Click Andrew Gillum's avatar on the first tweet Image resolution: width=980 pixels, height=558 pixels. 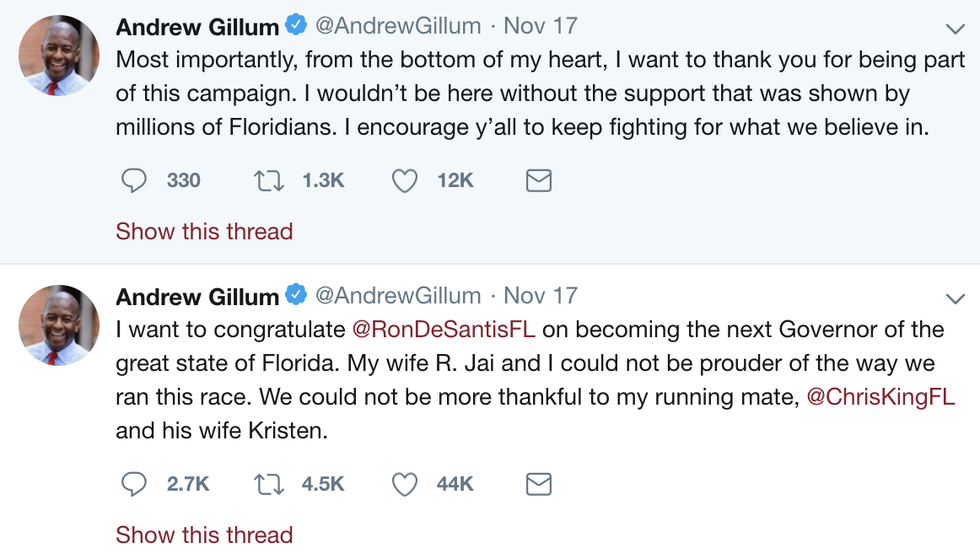[59, 56]
